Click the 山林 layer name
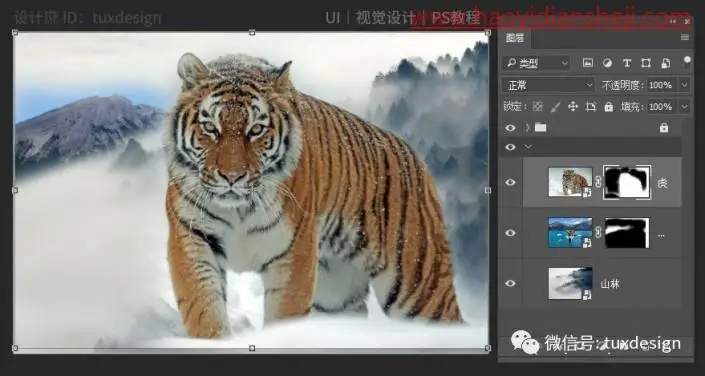Viewport: 705px width, 376px height. click(610, 284)
